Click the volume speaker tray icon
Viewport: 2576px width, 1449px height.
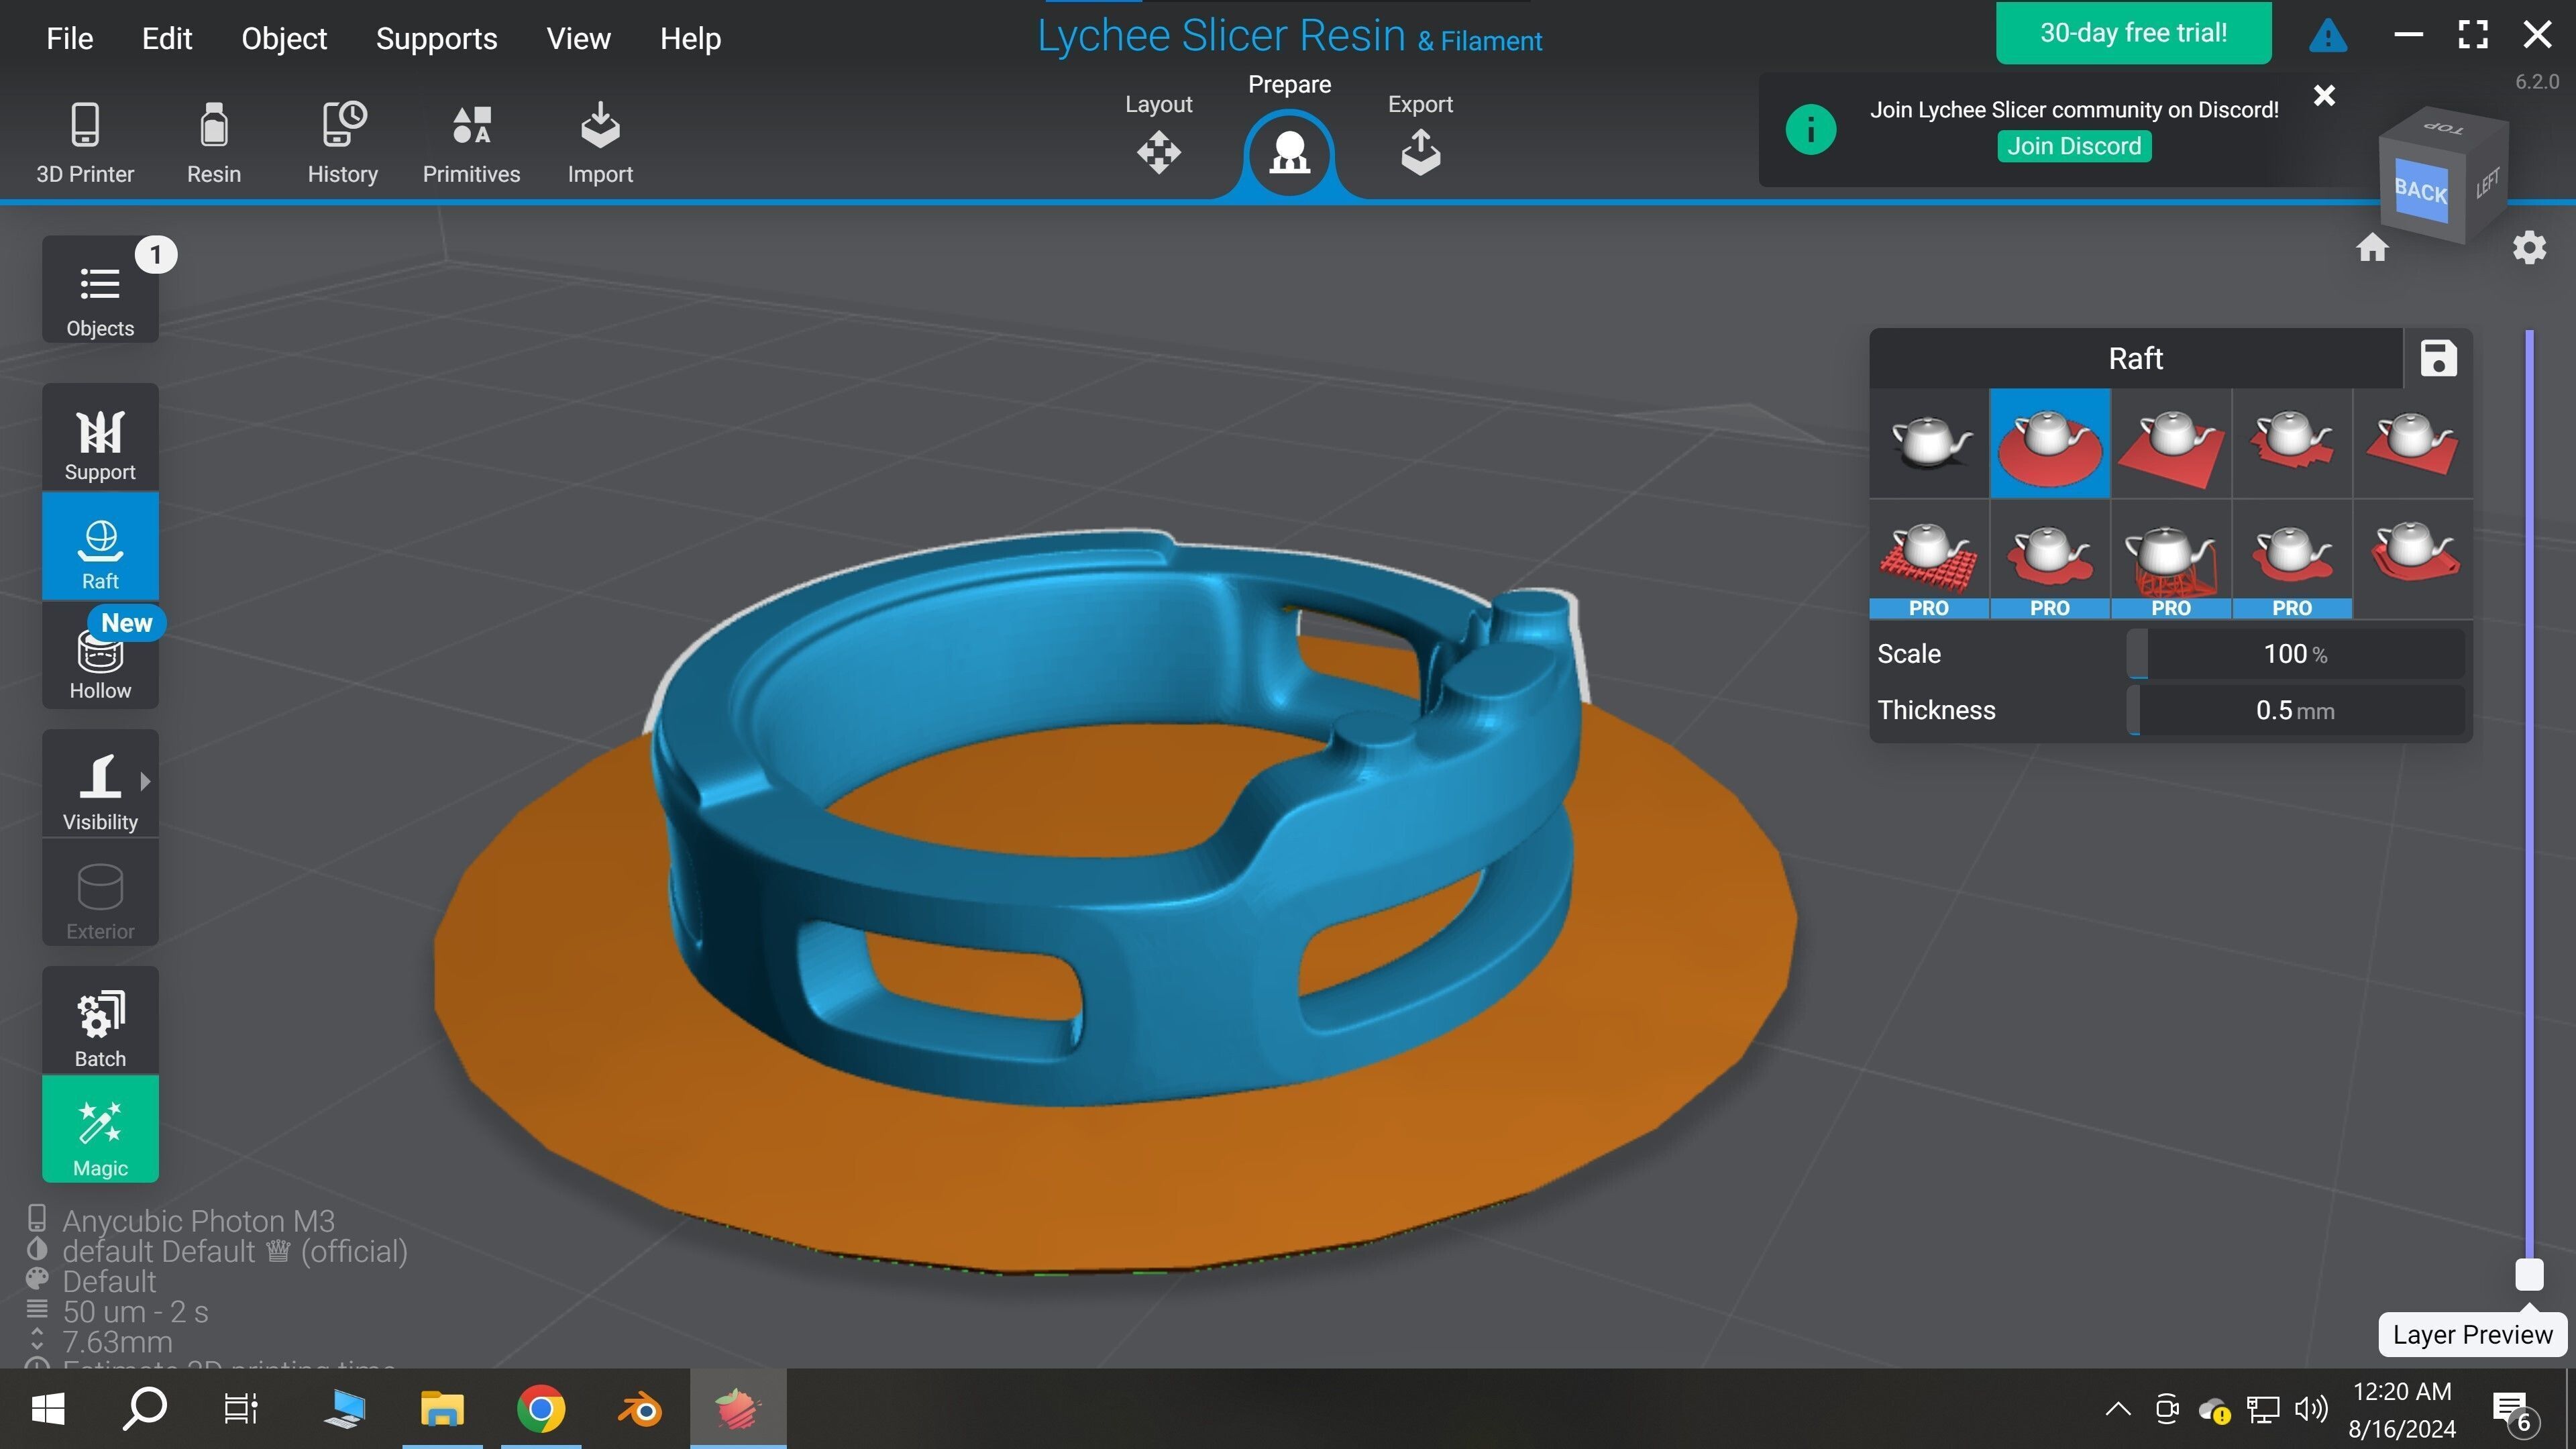2311,1409
